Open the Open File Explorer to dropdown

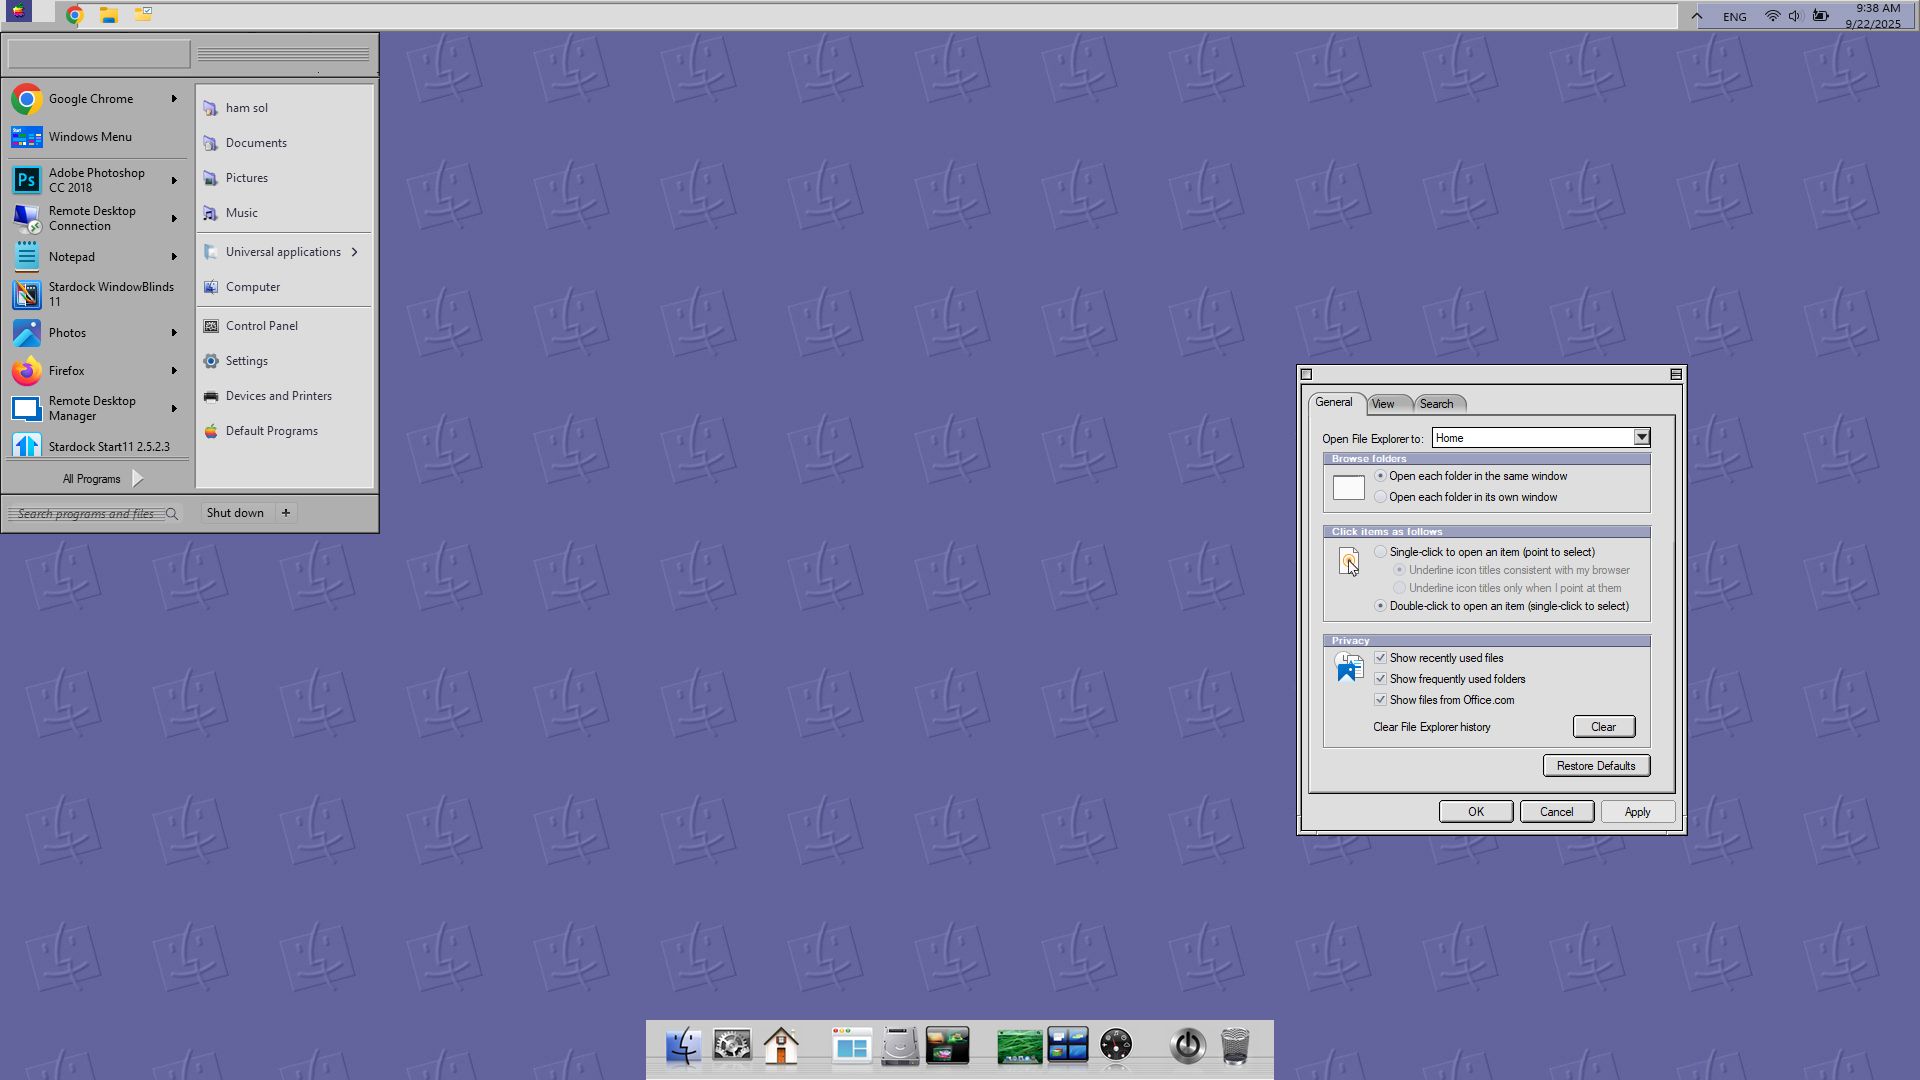pos(1641,437)
